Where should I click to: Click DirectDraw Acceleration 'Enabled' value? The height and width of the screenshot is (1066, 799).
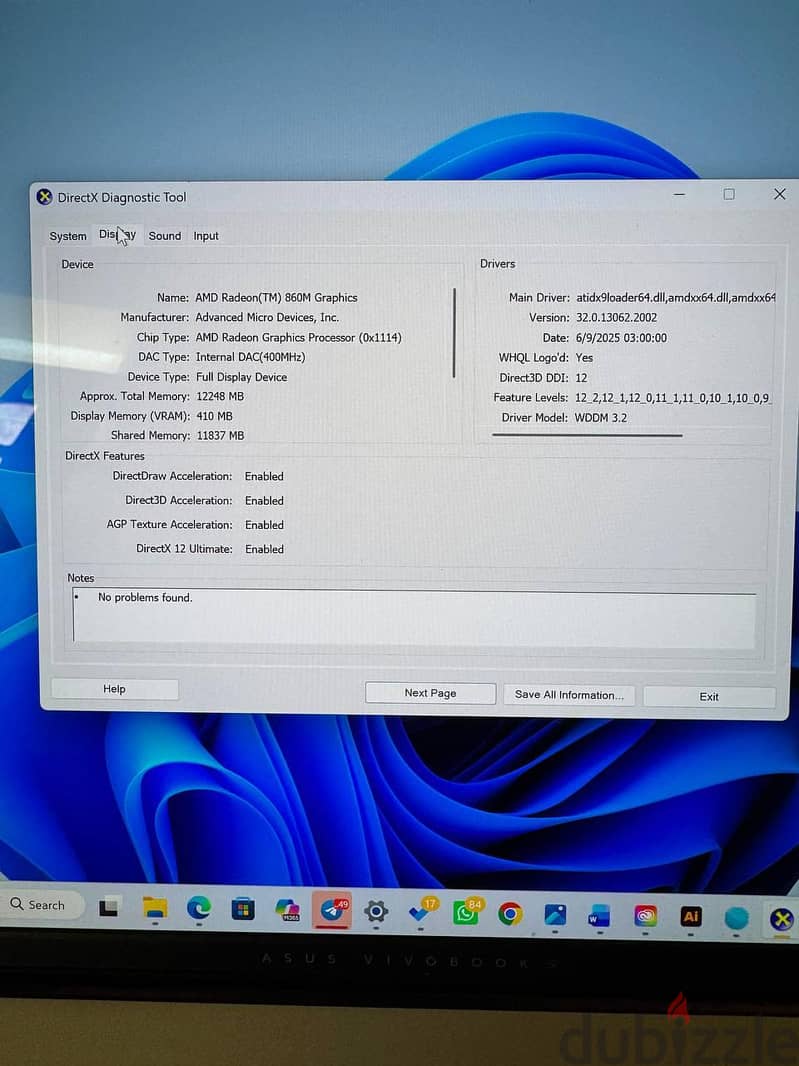tap(264, 477)
